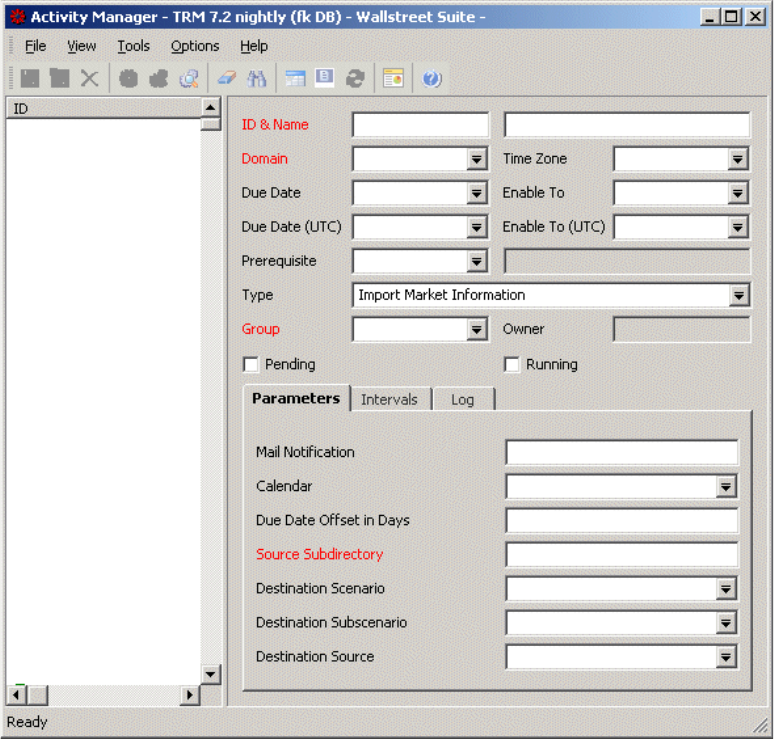Click the ID list scroll left arrow
The height and width of the screenshot is (739, 774).
16,695
